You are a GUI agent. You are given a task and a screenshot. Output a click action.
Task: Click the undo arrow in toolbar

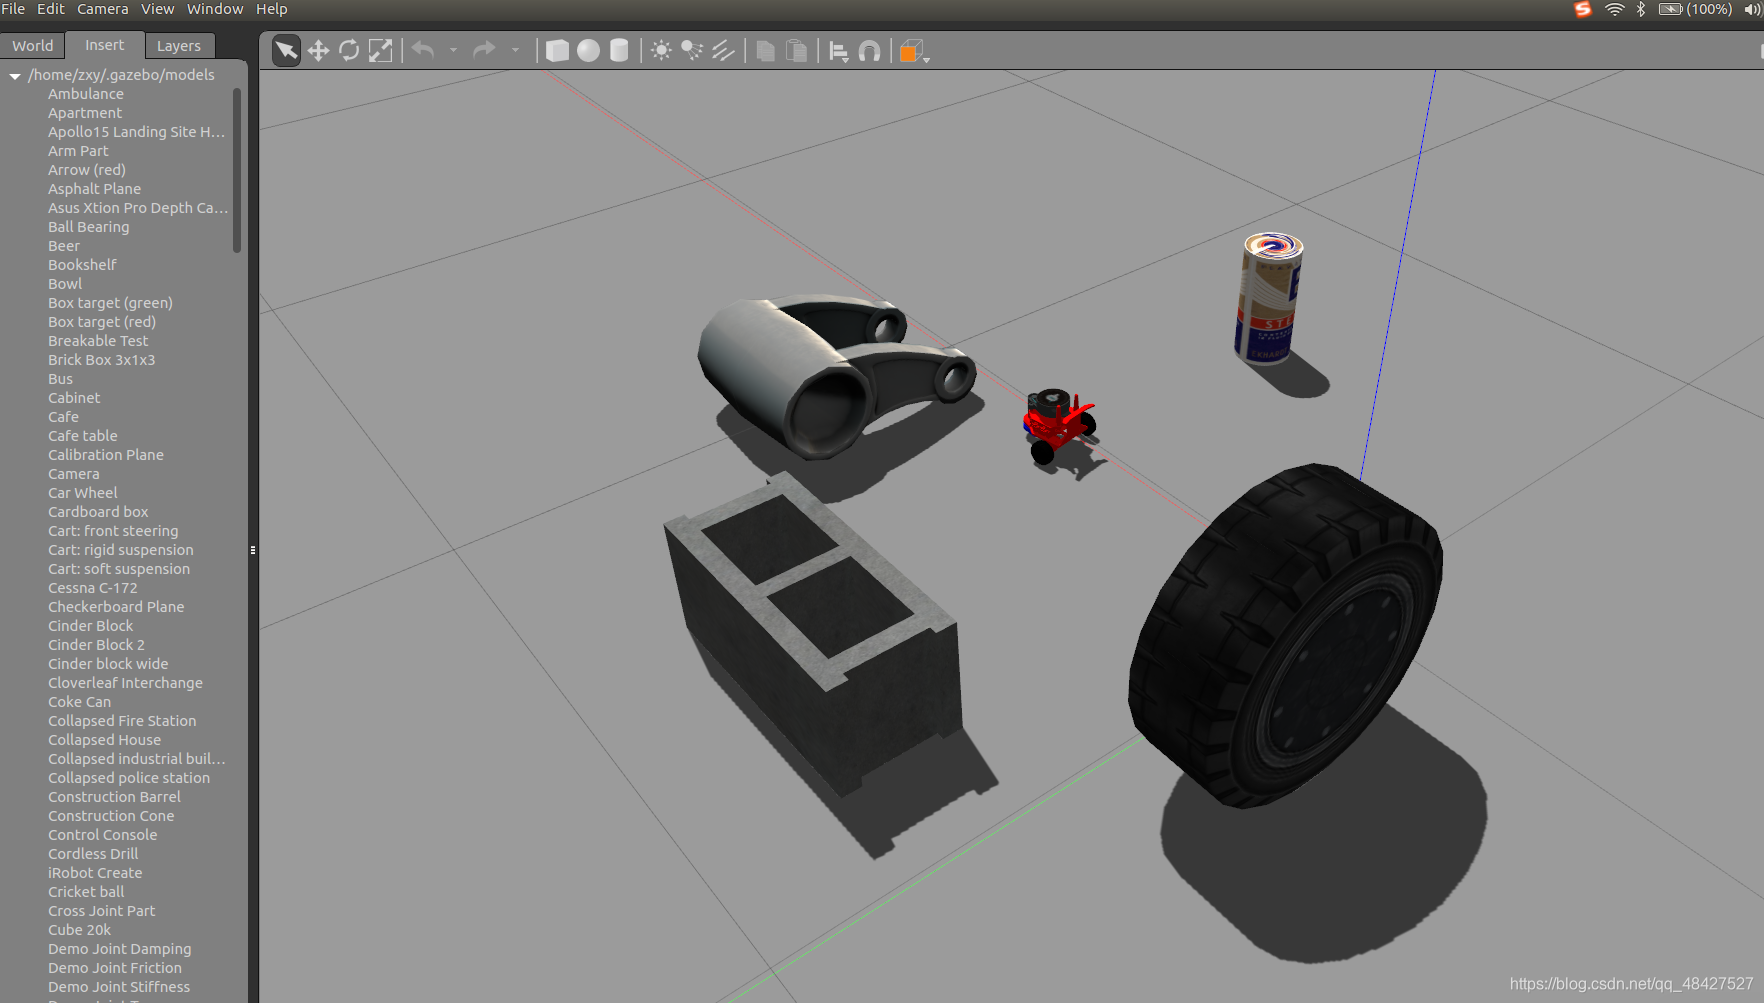(x=423, y=50)
